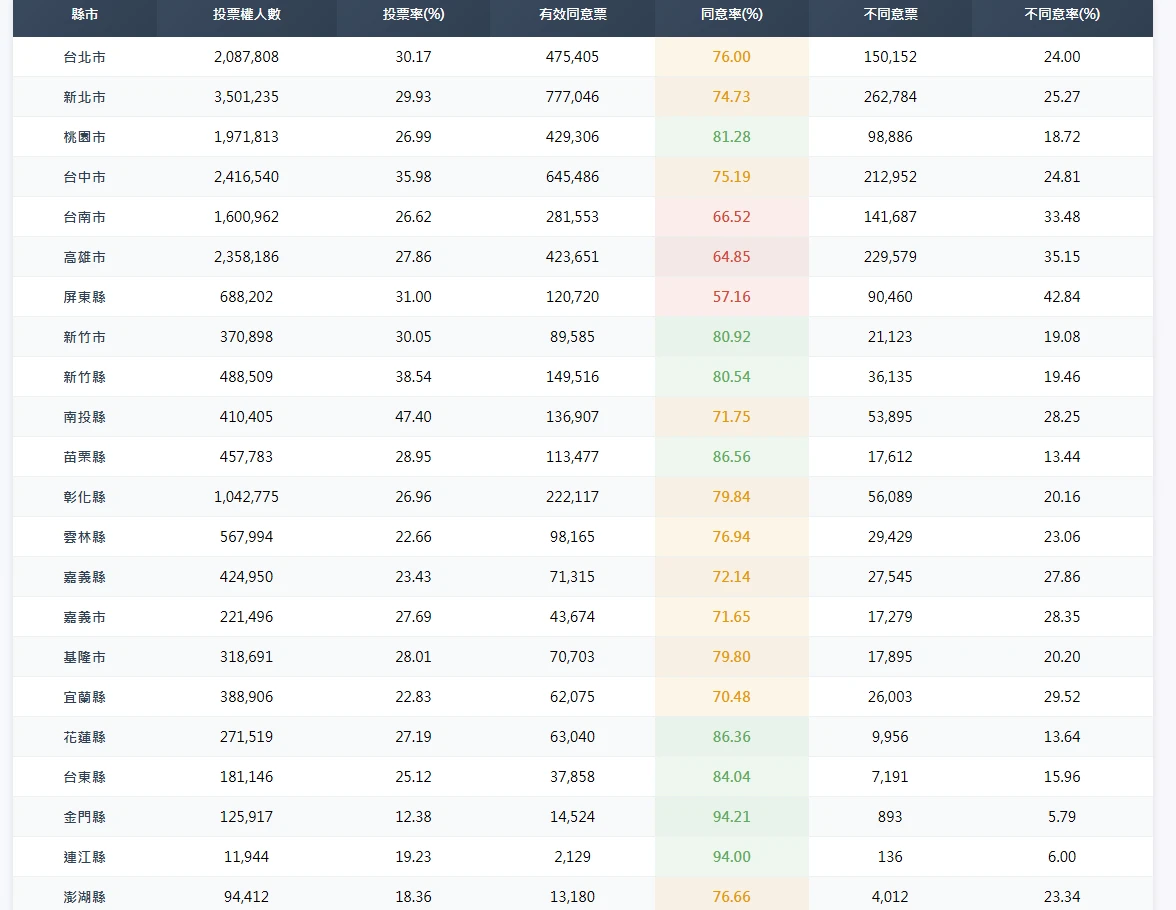Select the 新竹縣 row name
The width and height of the screenshot is (1176, 910).
[85, 377]
